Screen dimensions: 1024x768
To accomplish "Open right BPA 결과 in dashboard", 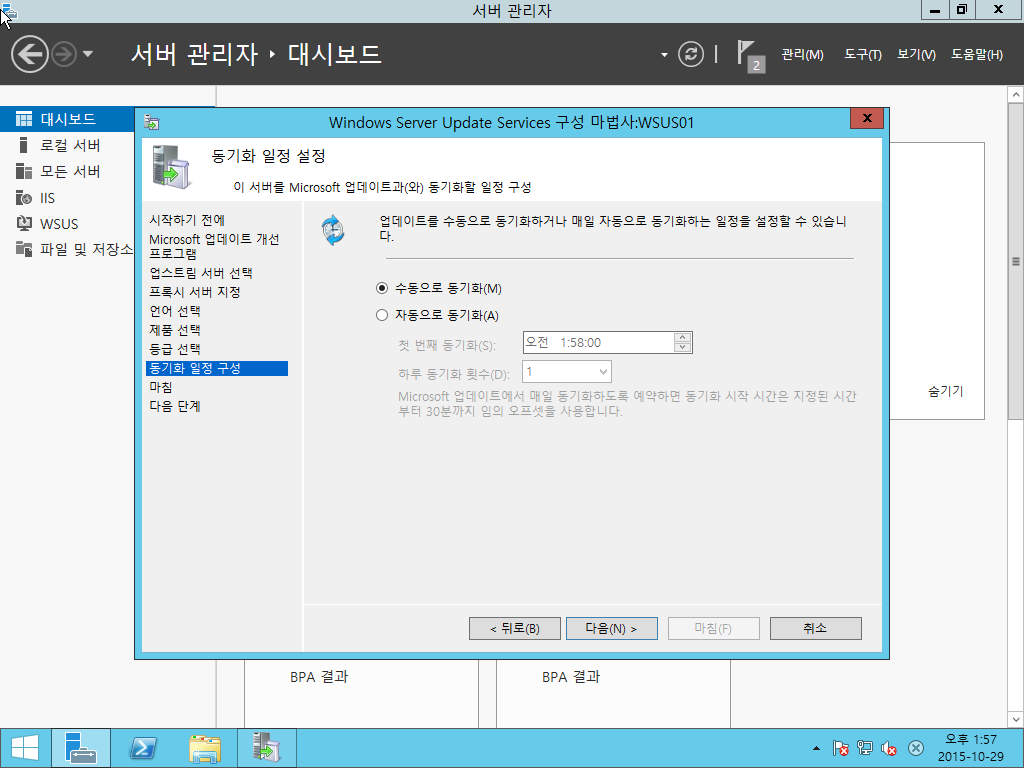I will [x=571, y=677].
